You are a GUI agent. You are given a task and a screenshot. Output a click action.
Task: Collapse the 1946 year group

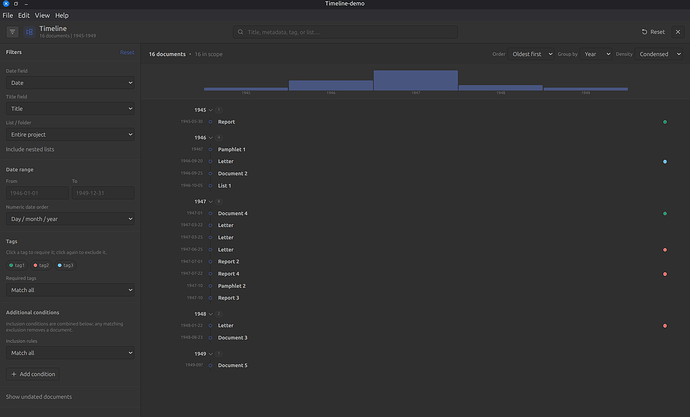coord(210,138)
